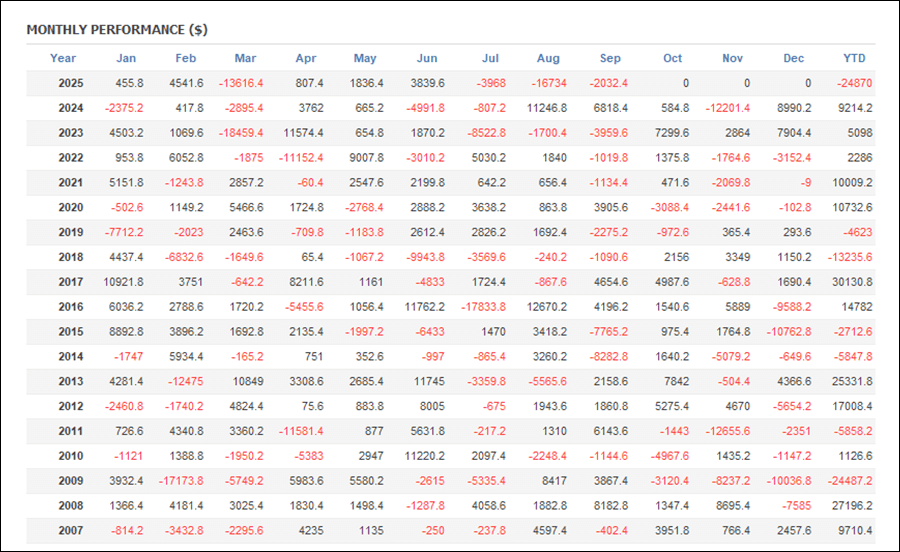Click the 2016 year row label
900x552 pixels.
click(x=71, y=308)
